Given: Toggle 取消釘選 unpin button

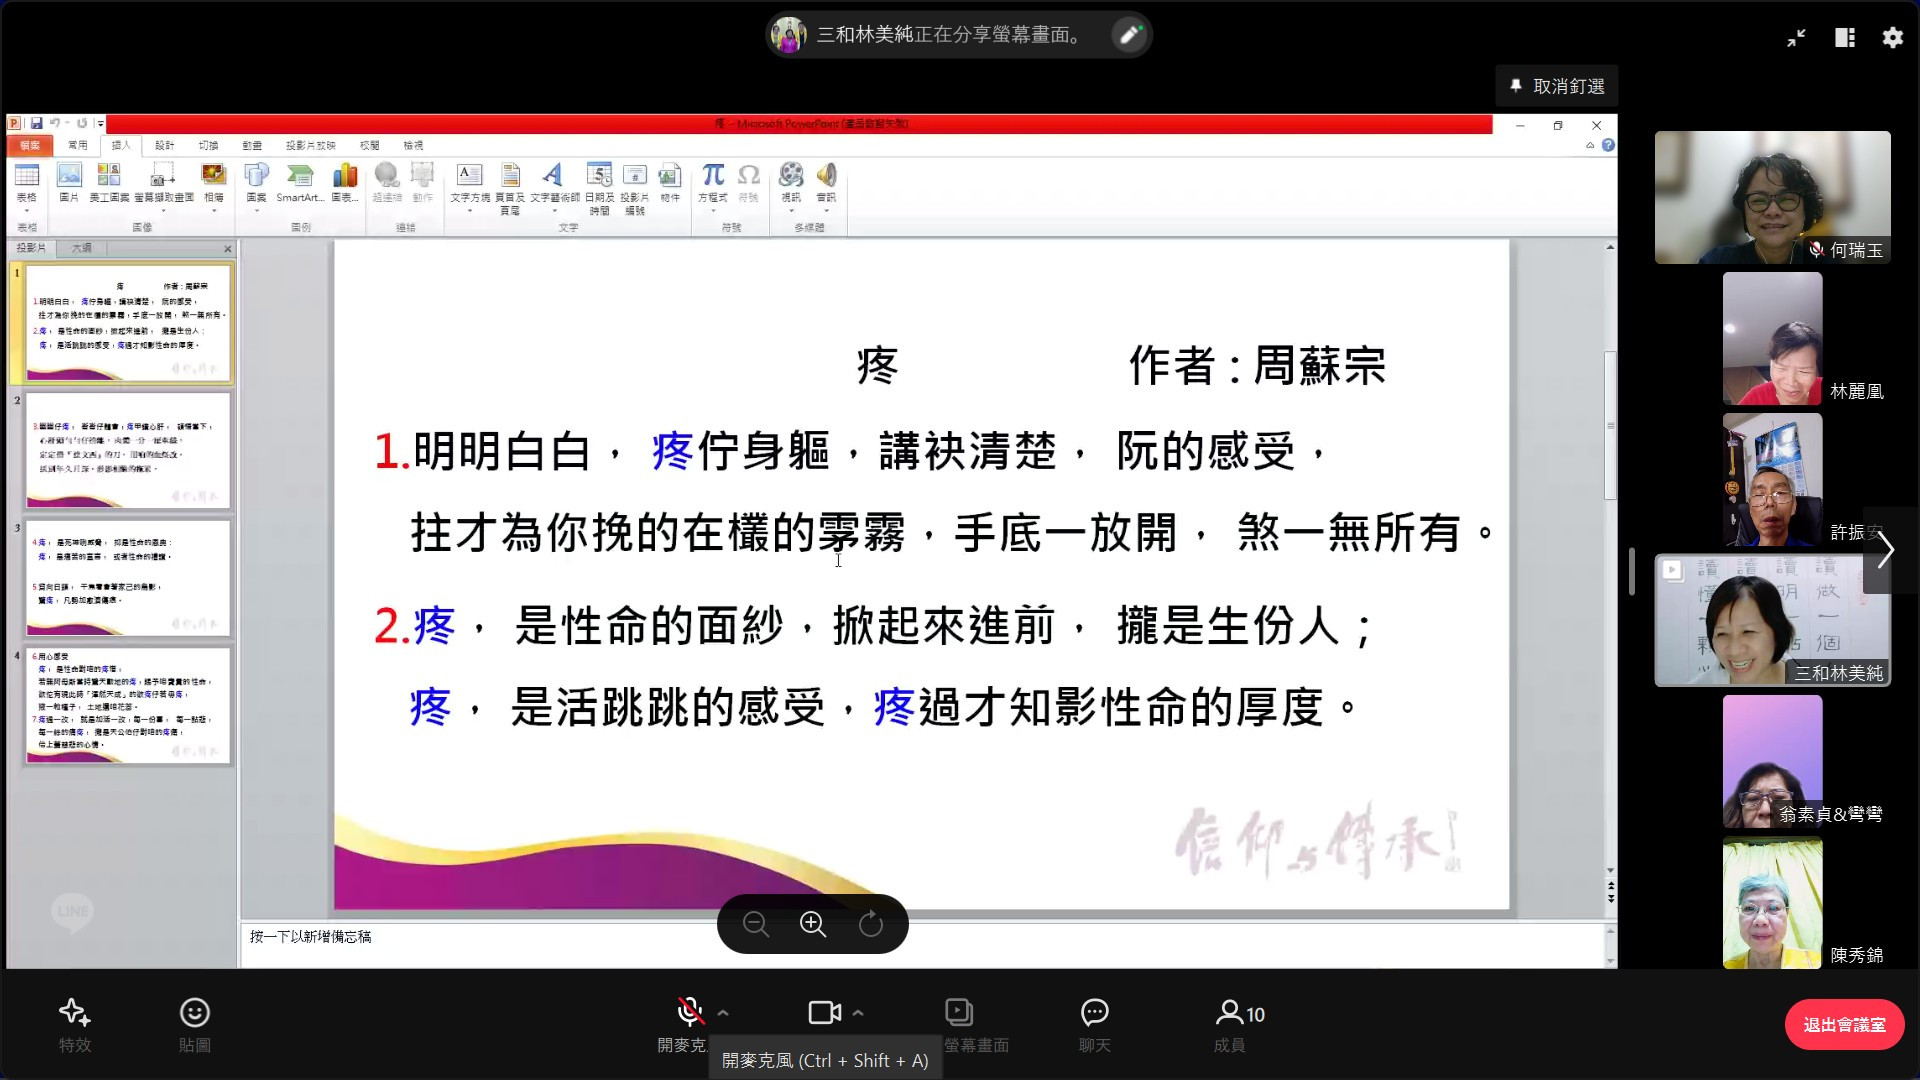Looking at the screenshot, I should coord(1557,87).
